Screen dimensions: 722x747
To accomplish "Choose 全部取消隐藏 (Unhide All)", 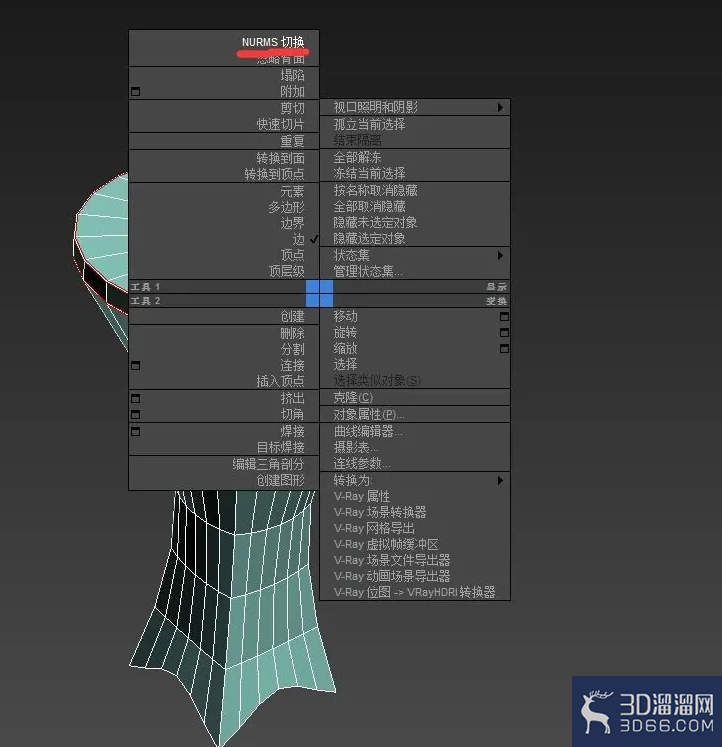I will pyautogui.click(x=369, y=207).
